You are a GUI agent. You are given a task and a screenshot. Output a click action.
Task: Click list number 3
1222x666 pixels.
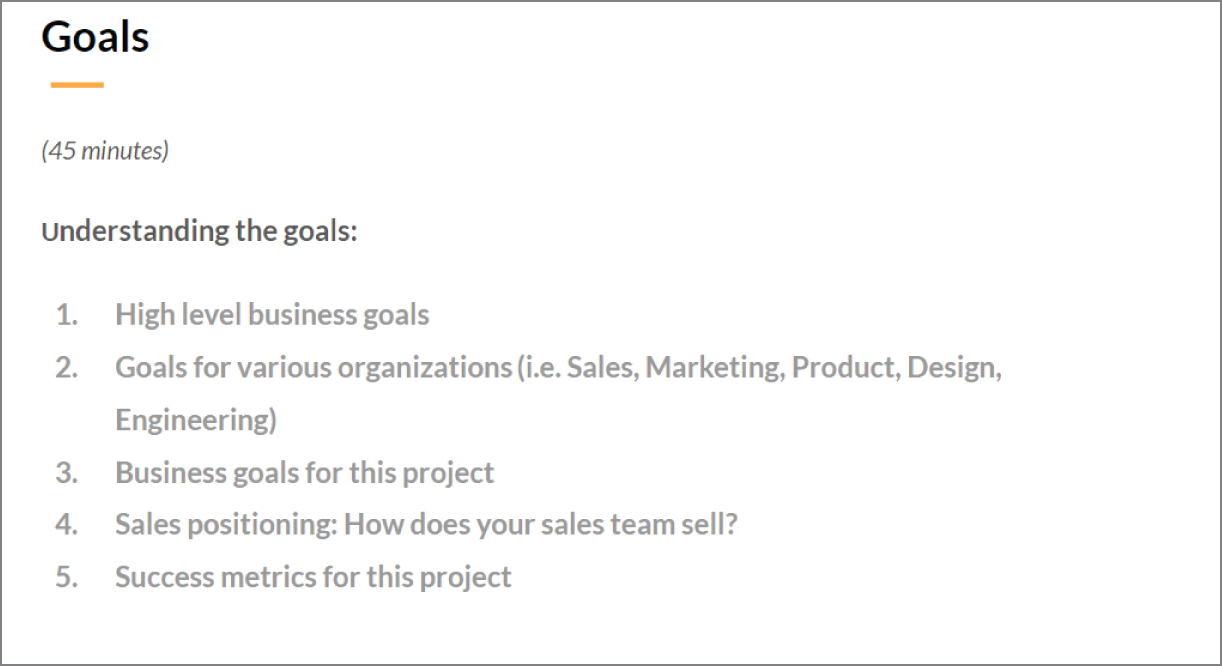pyautogui.click(x=66, y=472)
